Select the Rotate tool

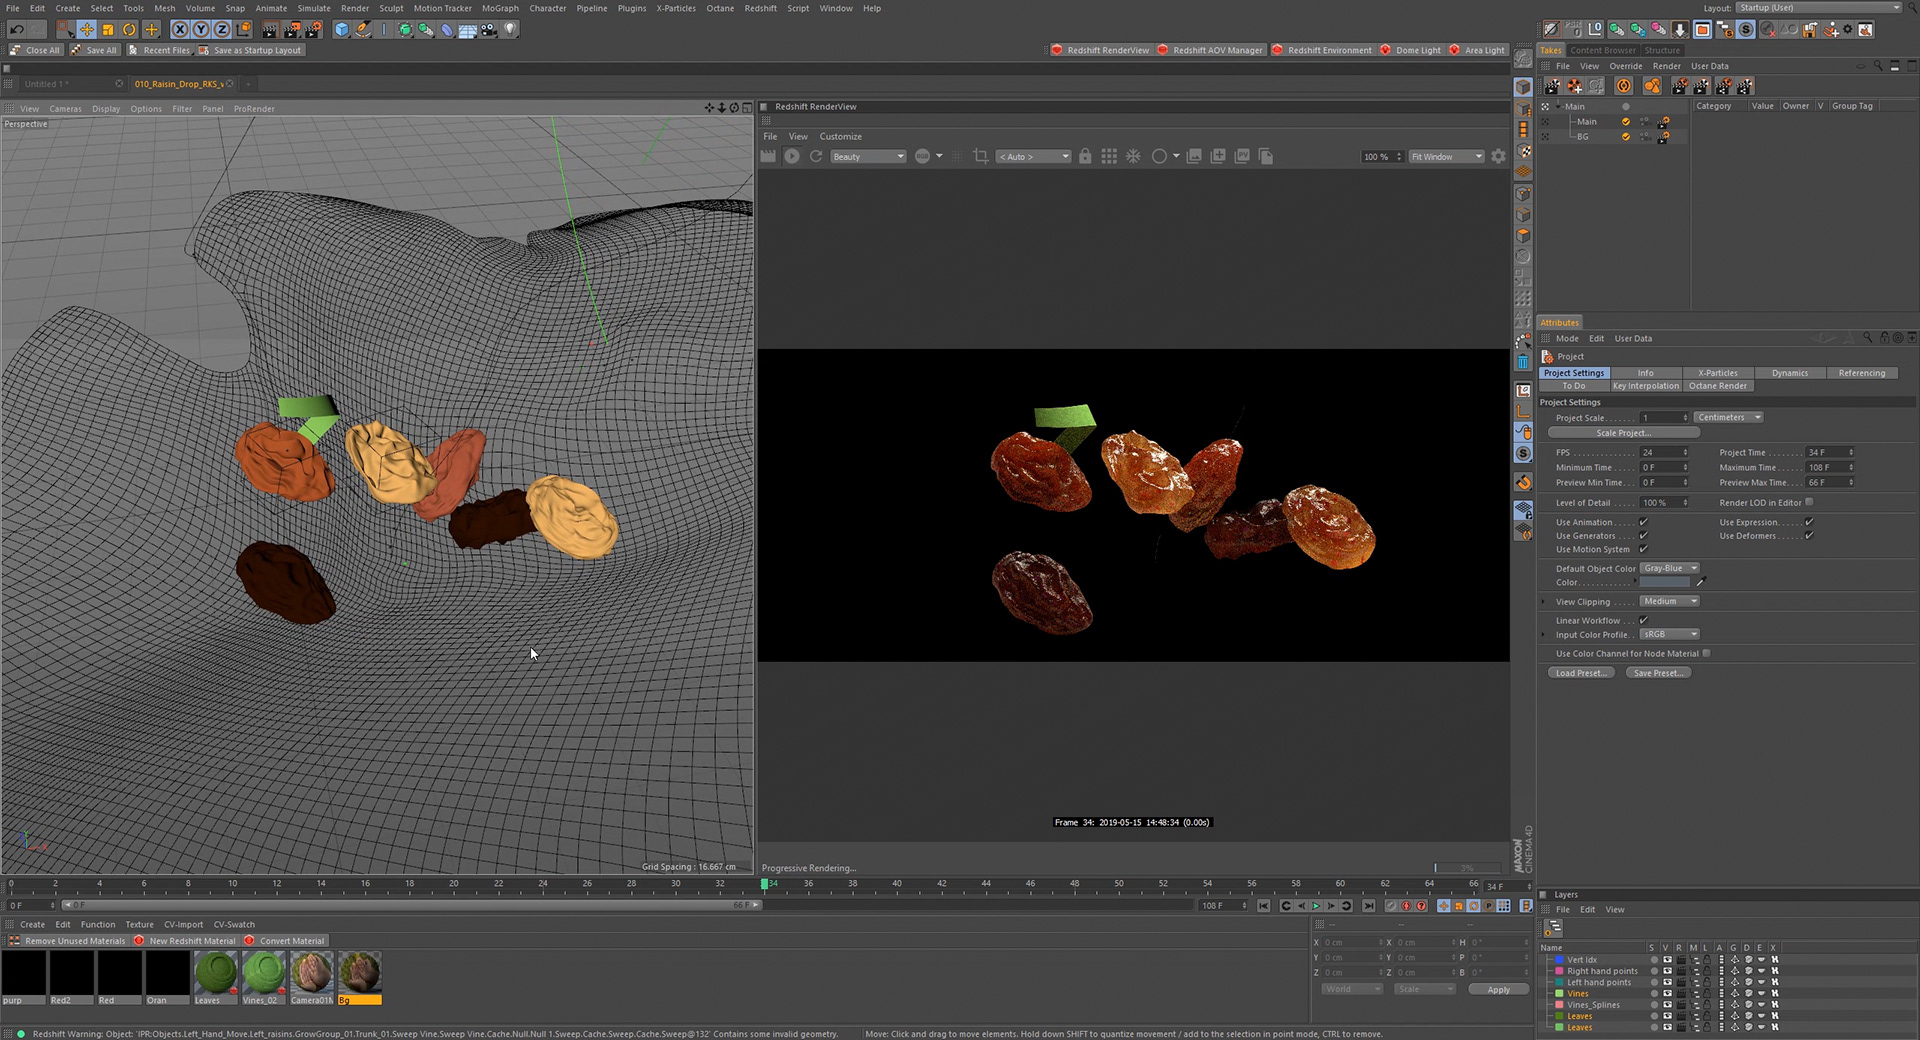[129, 30]
